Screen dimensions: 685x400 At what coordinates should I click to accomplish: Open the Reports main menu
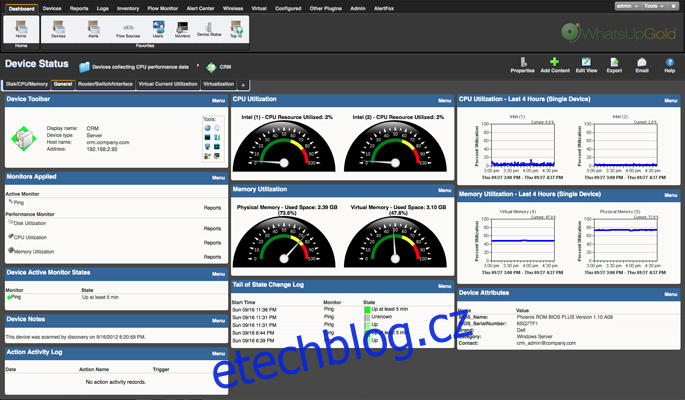point(79,8)
